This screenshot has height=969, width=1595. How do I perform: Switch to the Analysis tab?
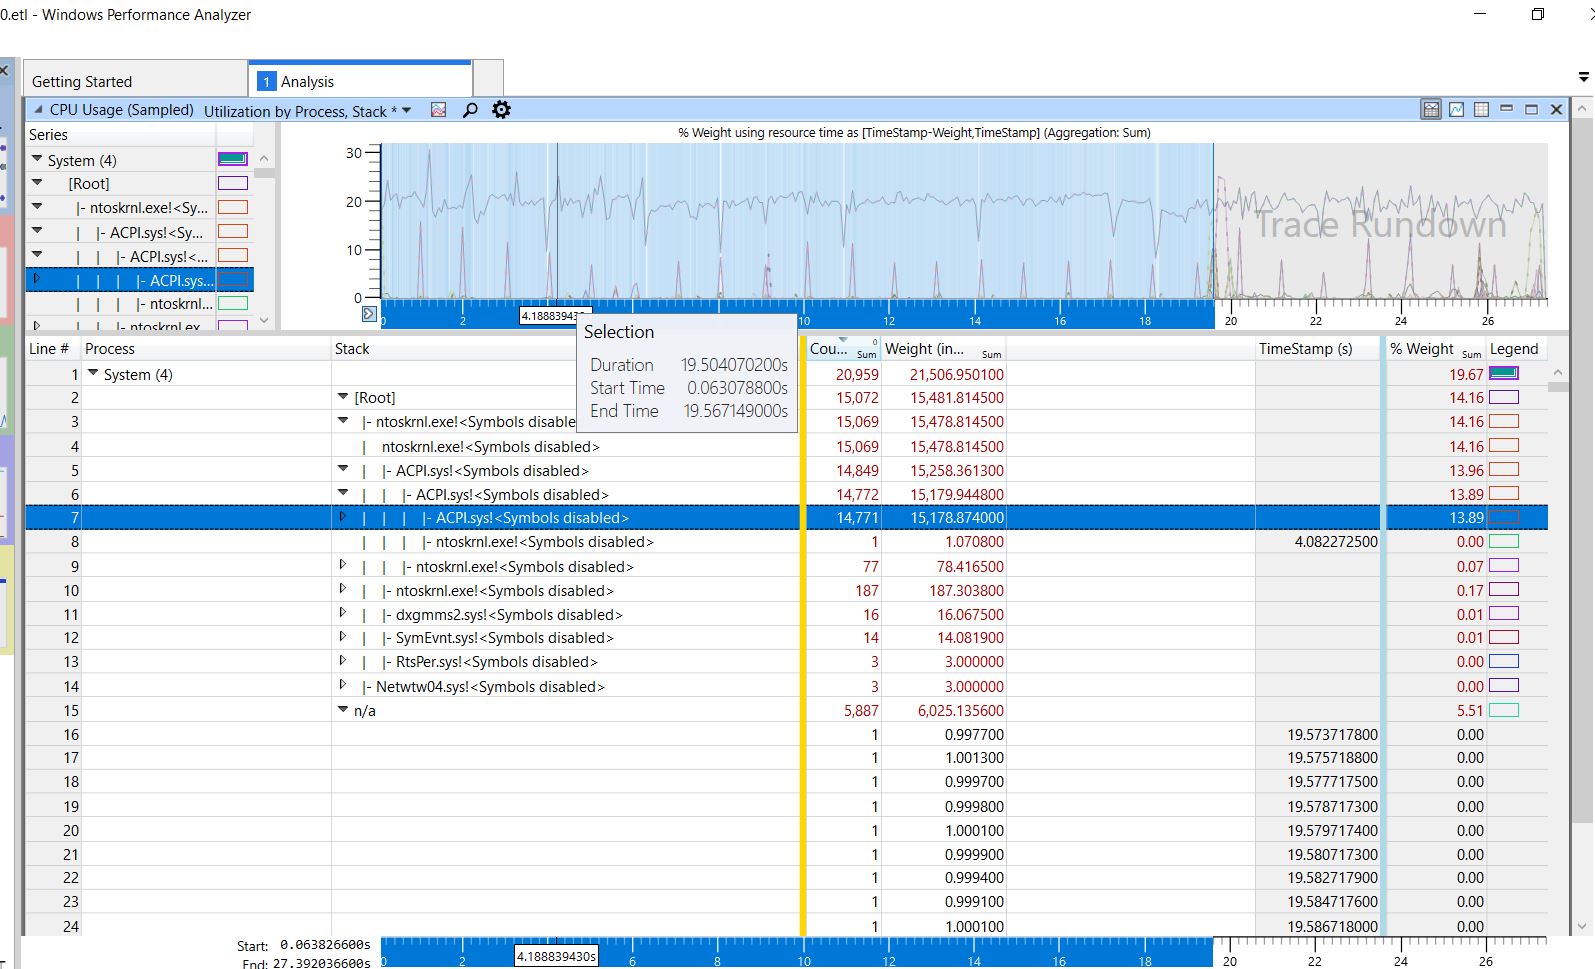click(x=360, y=80)
